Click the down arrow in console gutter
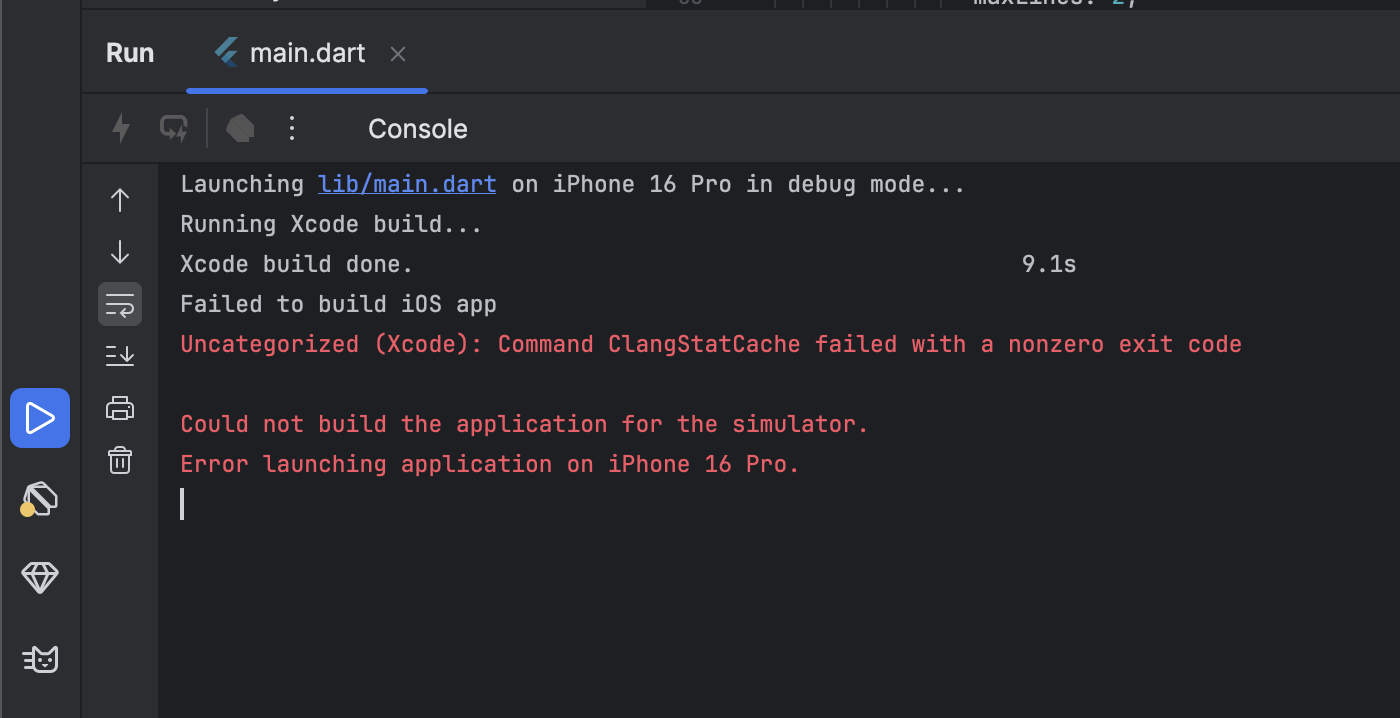The image size is (1400, 718). click(x=120, y=252)
